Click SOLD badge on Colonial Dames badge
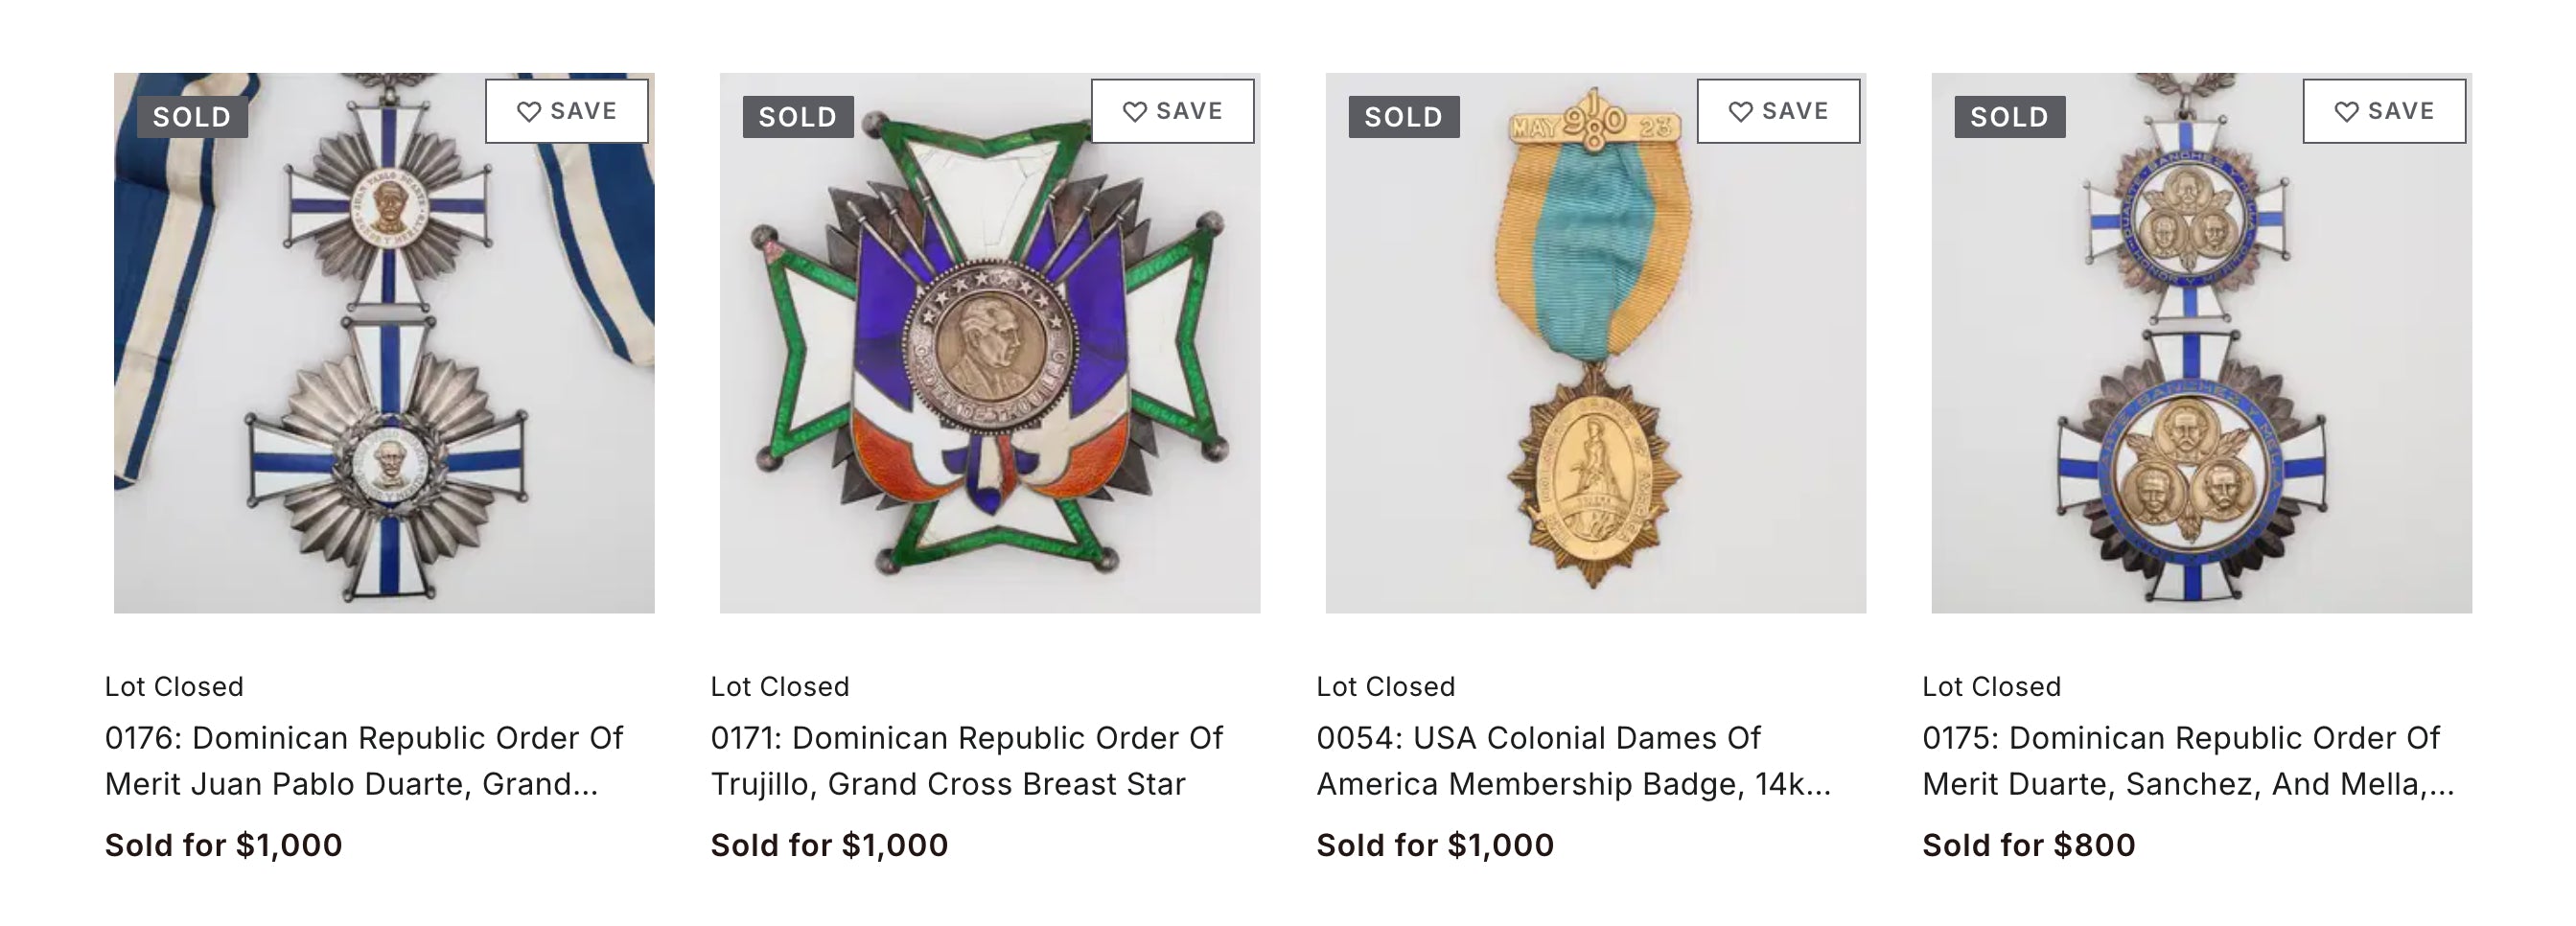The width and height of the screenshot is (2576, 926). (x=1404, y=117)
